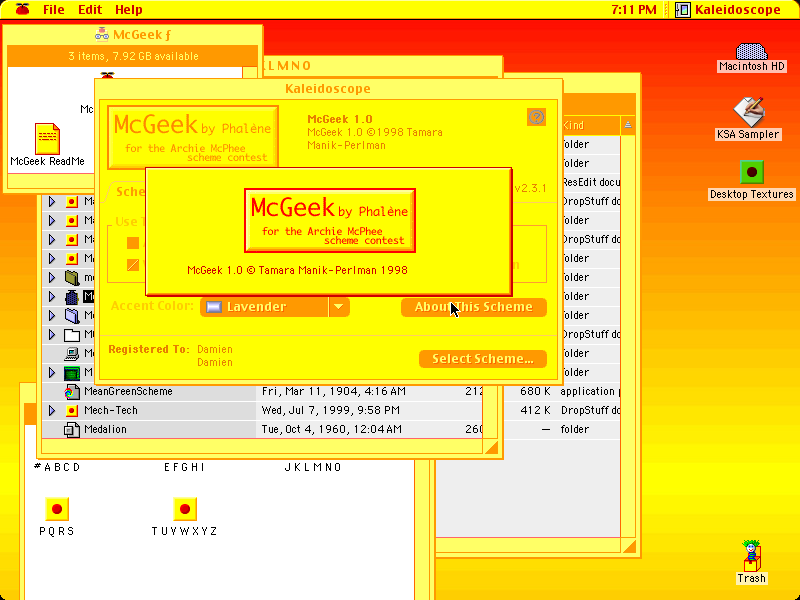Click the "Tue, Oct 4, 1960, 12:04 AM" date
Viewport: 800px width, 600px height.
tap(332, 430)
